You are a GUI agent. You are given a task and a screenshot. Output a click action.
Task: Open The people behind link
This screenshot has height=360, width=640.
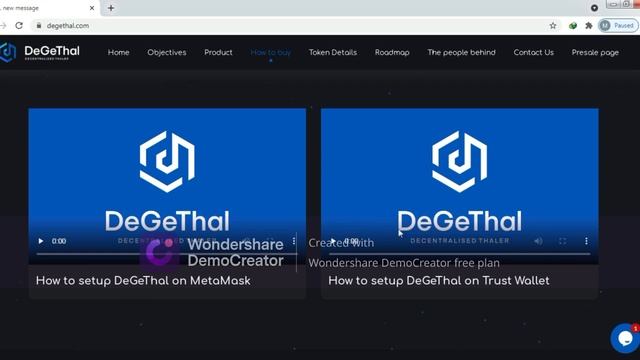(x=461, y=52)
